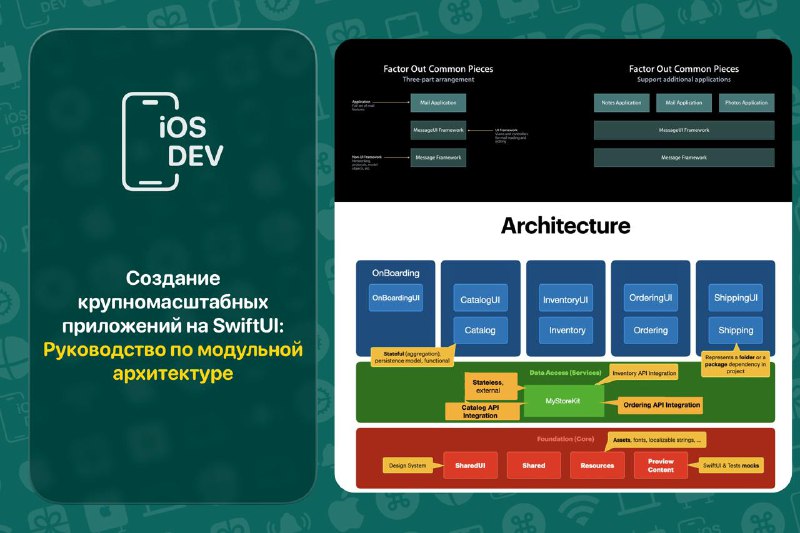This screenshot has width=800, height=533.
Task: Click the "Inventory API Integration" note
Action: (644, 373)
